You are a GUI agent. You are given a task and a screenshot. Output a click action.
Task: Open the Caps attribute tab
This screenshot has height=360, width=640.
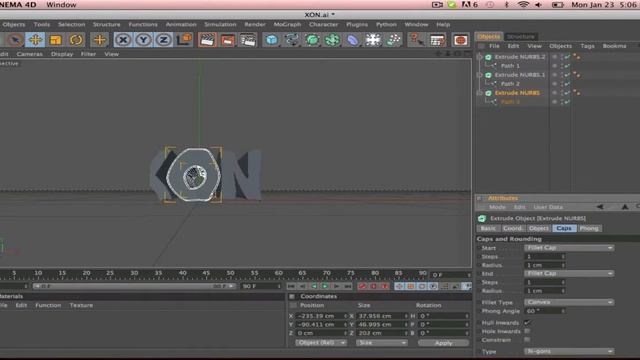pos(564,229)
